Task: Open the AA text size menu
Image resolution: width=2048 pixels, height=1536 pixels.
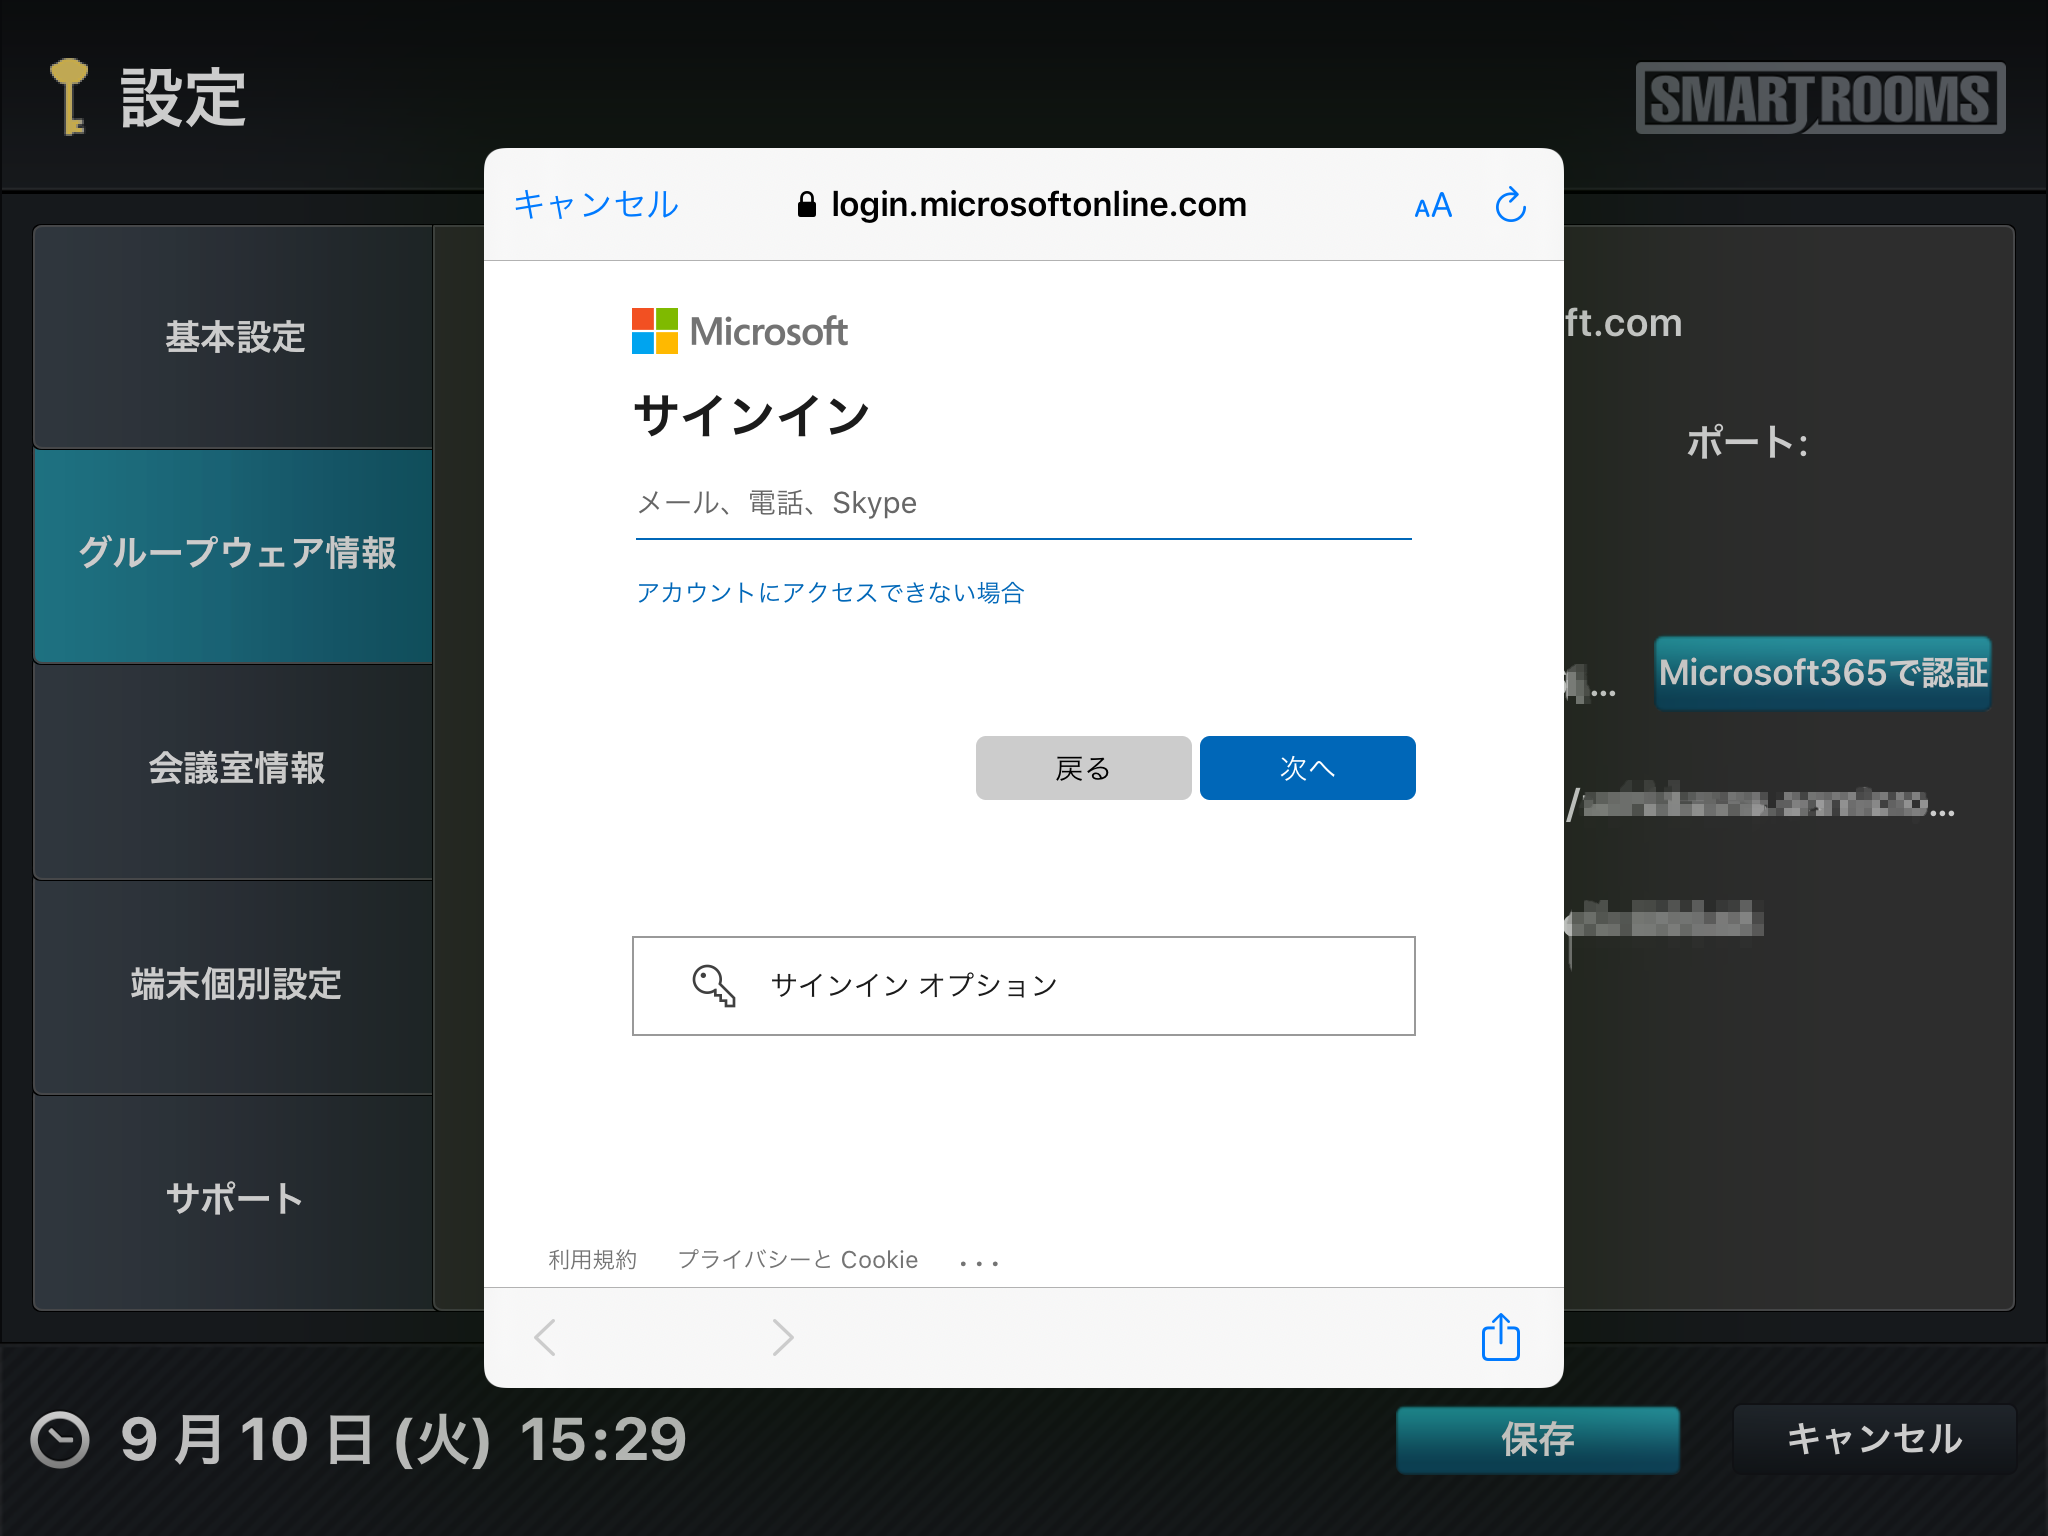Action: 1433,206
